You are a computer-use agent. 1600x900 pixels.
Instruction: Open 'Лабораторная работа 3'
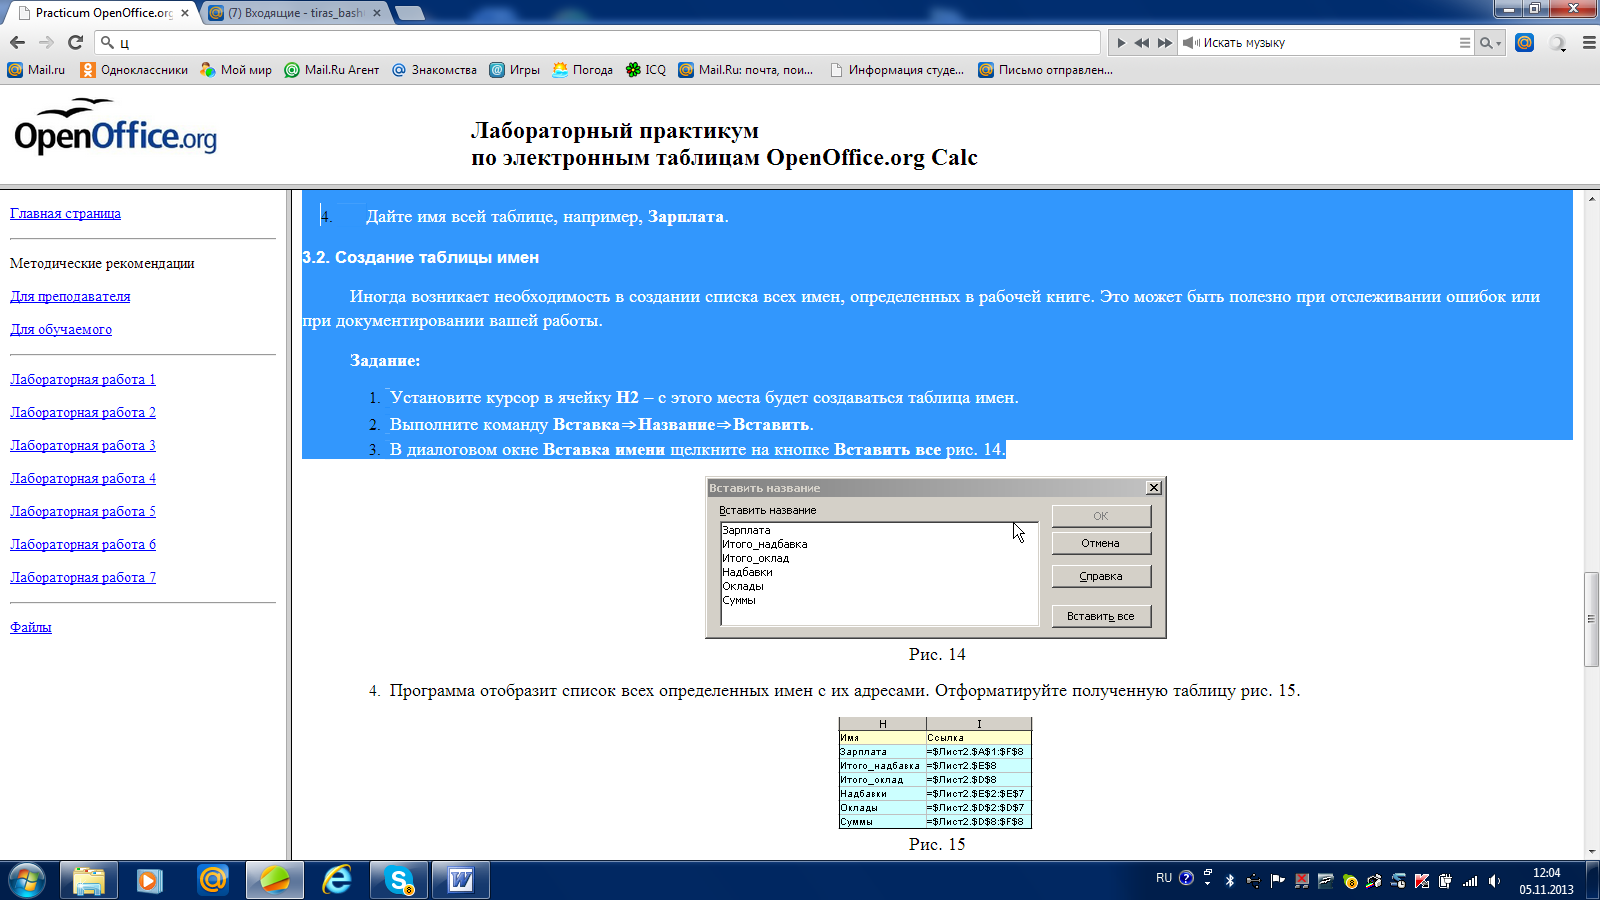click(x=83, y=445)
